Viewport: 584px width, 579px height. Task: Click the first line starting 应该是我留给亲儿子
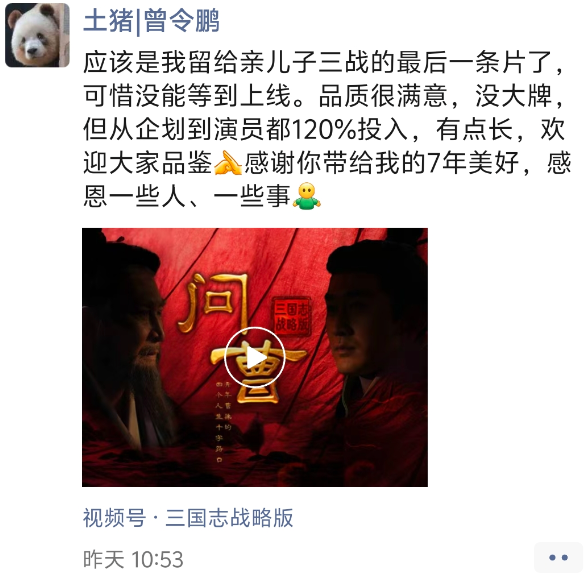click(x=323, y=63)
